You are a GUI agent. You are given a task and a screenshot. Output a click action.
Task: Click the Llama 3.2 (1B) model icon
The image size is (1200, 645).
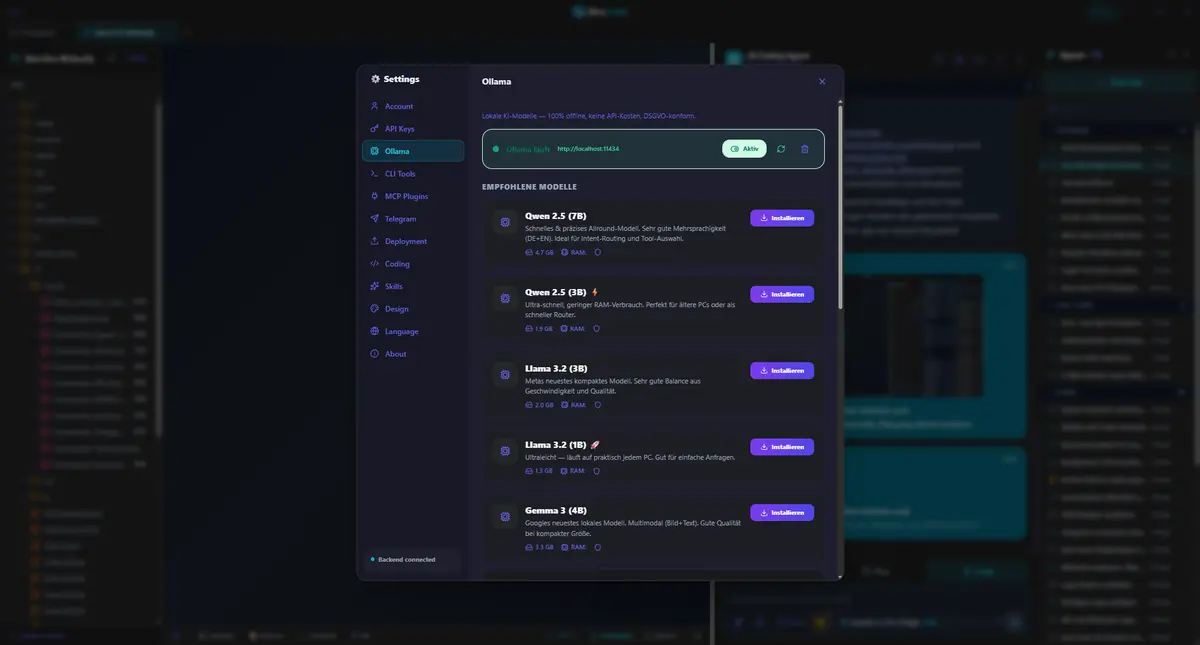(505, 451)
